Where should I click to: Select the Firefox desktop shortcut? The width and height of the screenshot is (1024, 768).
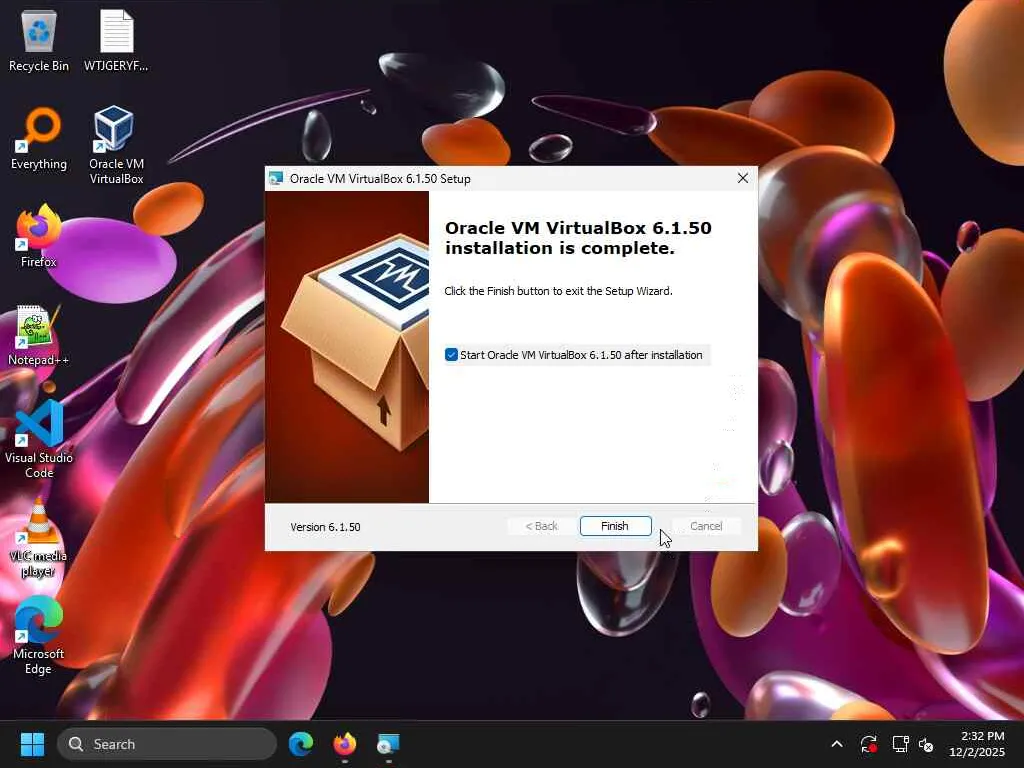[x=39, y=236]
